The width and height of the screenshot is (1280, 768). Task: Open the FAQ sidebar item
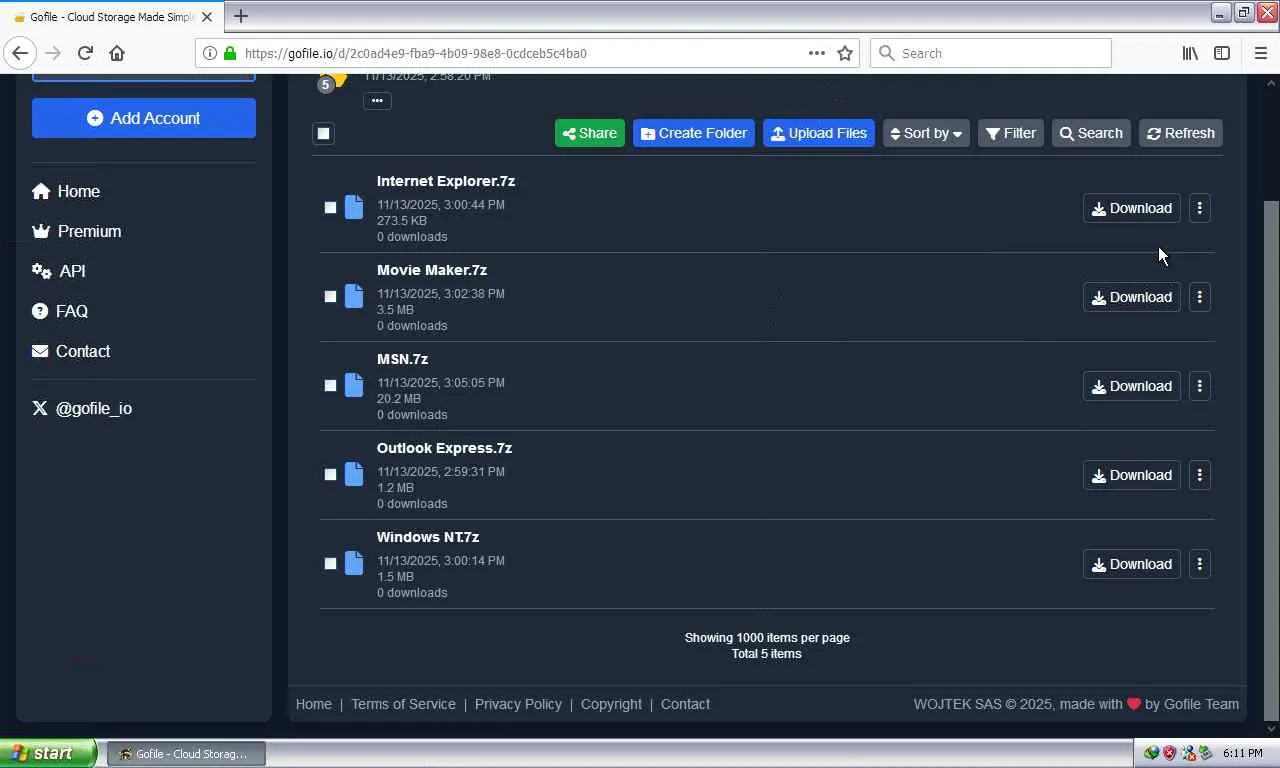(x=60, y=311)
